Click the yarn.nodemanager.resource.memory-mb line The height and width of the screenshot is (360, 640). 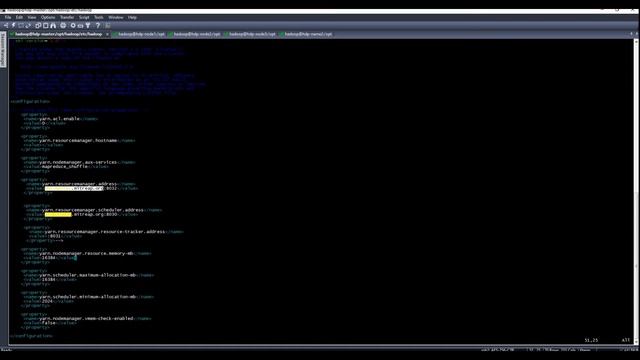point(87,253)
